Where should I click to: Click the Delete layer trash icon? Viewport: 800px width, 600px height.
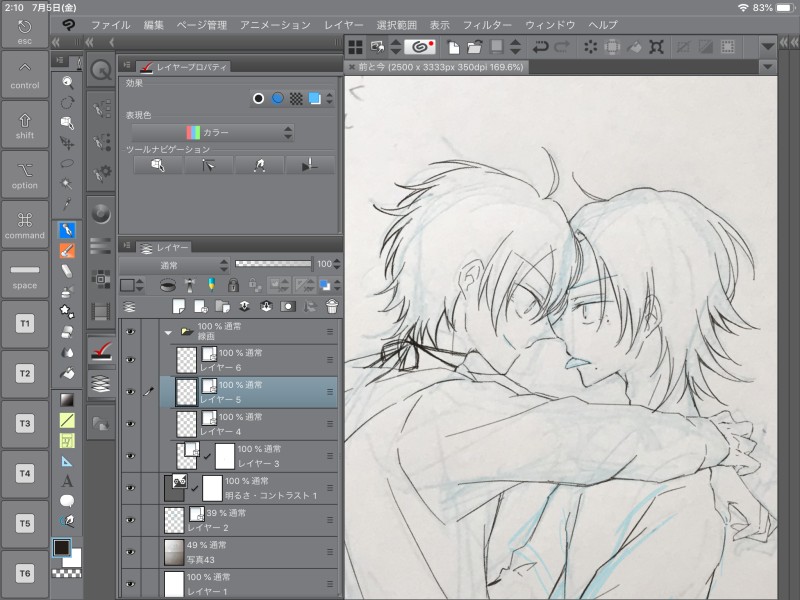[x=332, y=306]
